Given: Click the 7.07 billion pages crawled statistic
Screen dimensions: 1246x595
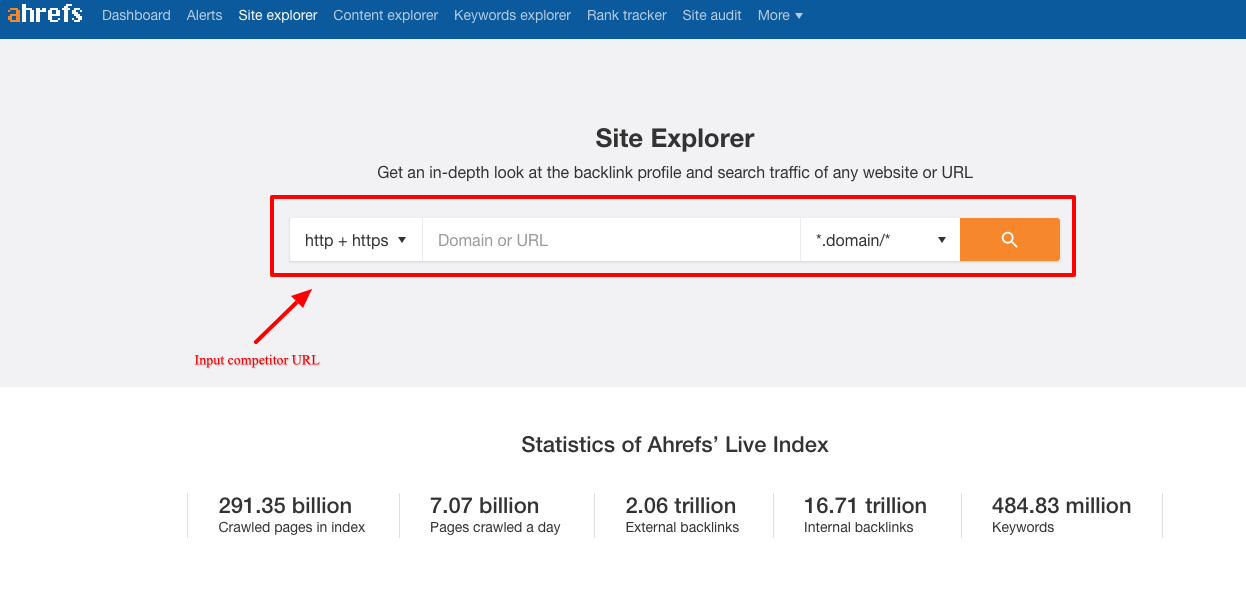Looking at the screenshot, I should click(x=495, y=515).
